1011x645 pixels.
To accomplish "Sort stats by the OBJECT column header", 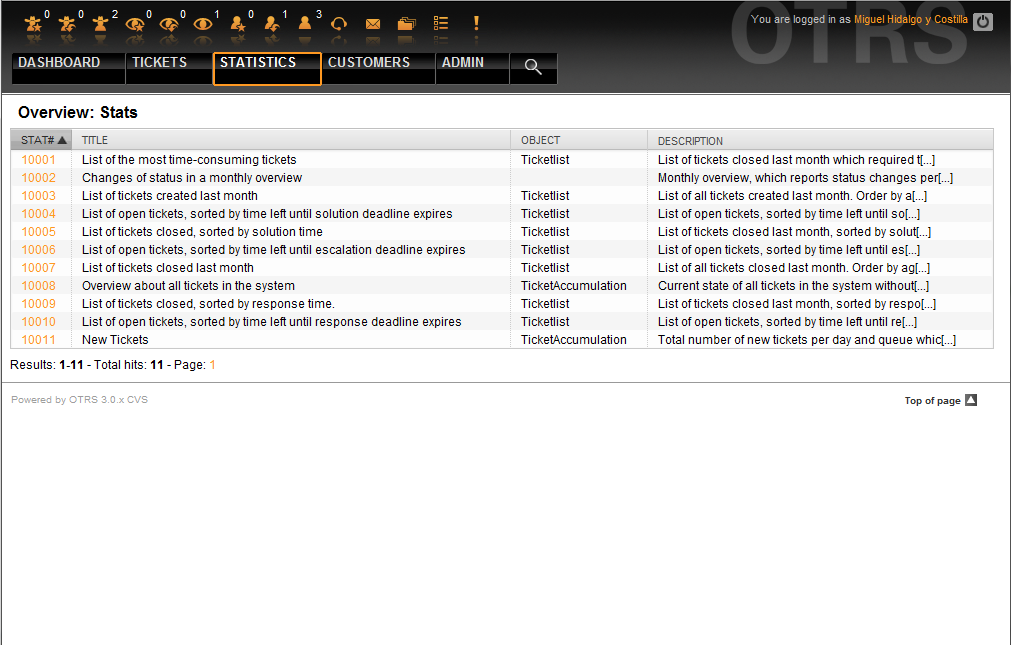I will point(541,140).
